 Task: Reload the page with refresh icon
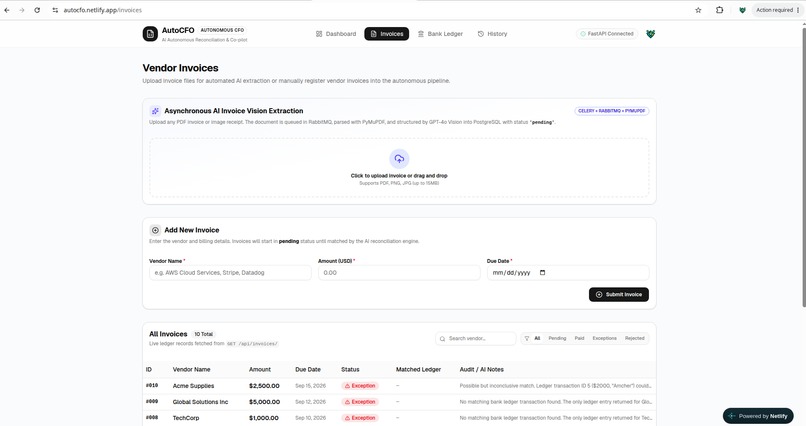click(37, 10)
